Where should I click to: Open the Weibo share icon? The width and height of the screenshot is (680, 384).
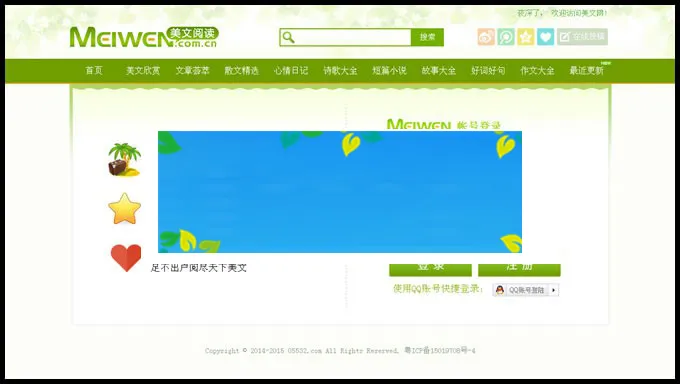click(x=486, y=37)
